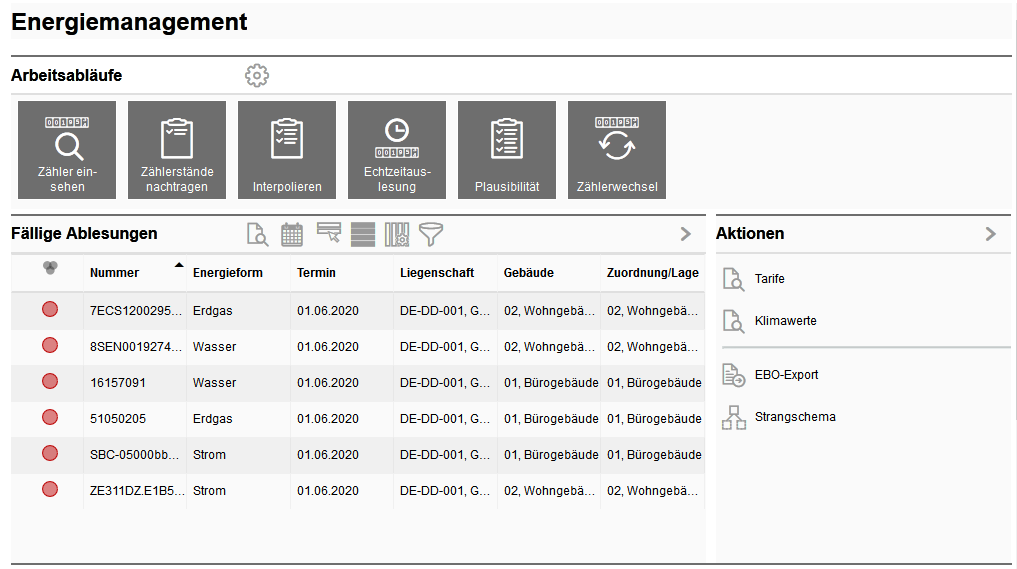
Task: Open the Zähler einsehen workflow tile
Action: [x=67, y=150]
